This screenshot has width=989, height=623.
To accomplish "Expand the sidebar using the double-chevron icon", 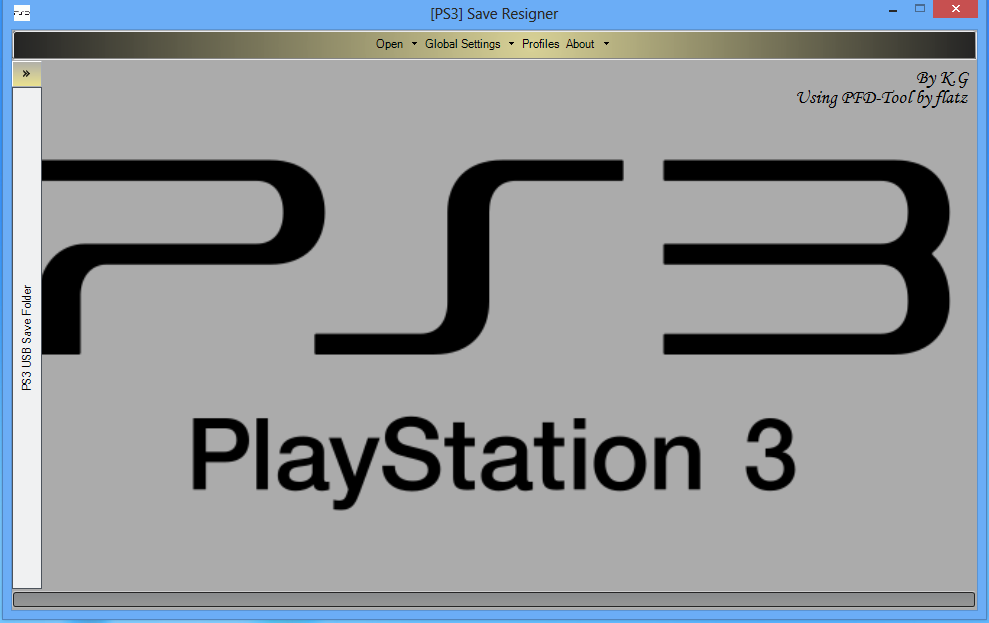I will pos(25,72).
